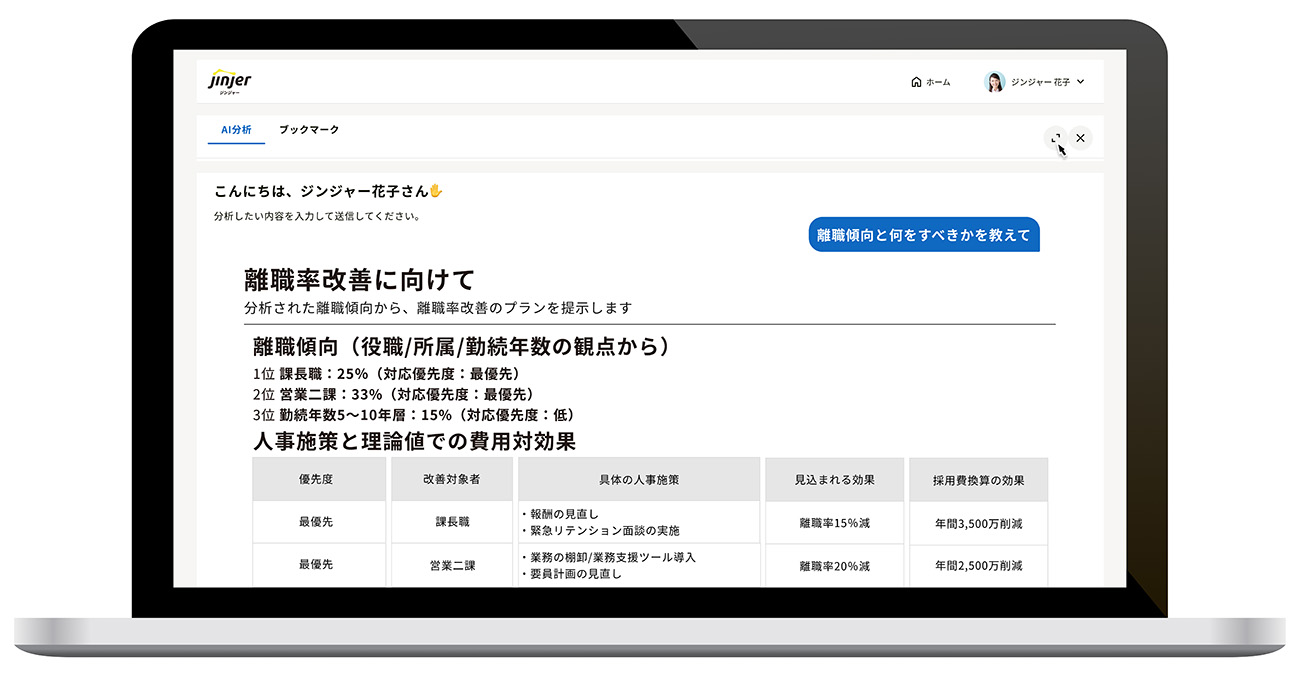Click the user avatar photo
Screen dimensions: 1300x681
pos(994,82)
